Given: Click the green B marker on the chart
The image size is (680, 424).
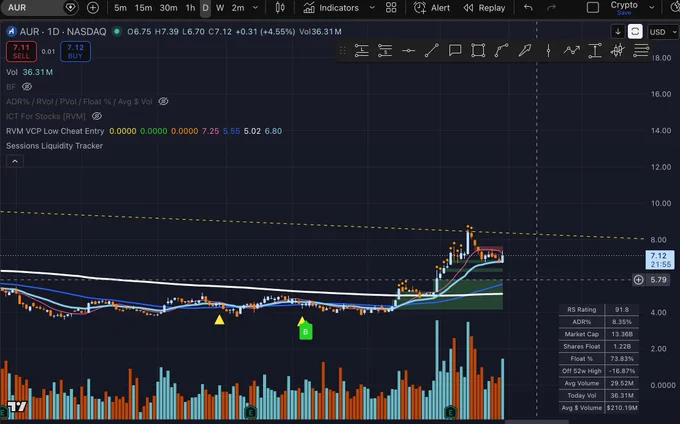Looking at the screenshot, I should pyautogui.click(x=306, y=332).
